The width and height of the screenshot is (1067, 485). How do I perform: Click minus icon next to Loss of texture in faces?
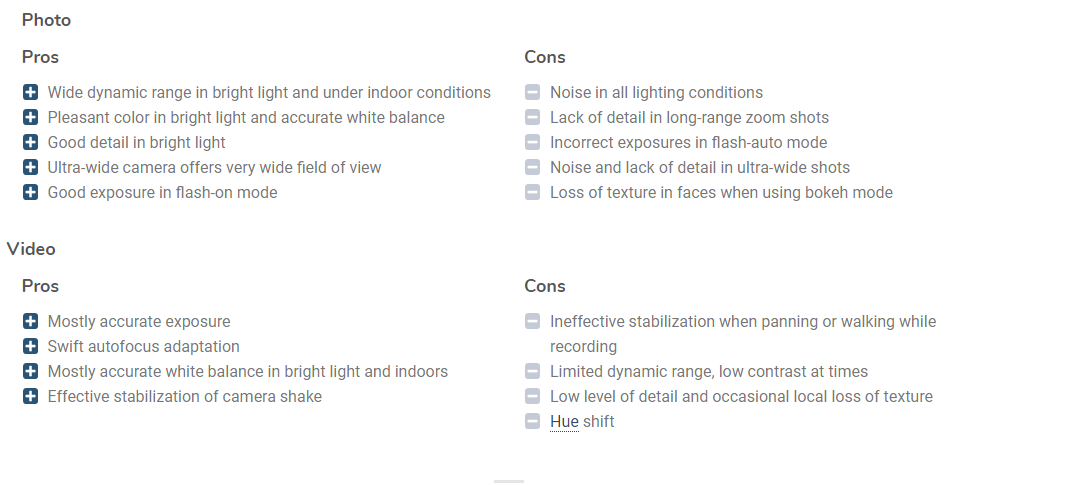[533, 193]
